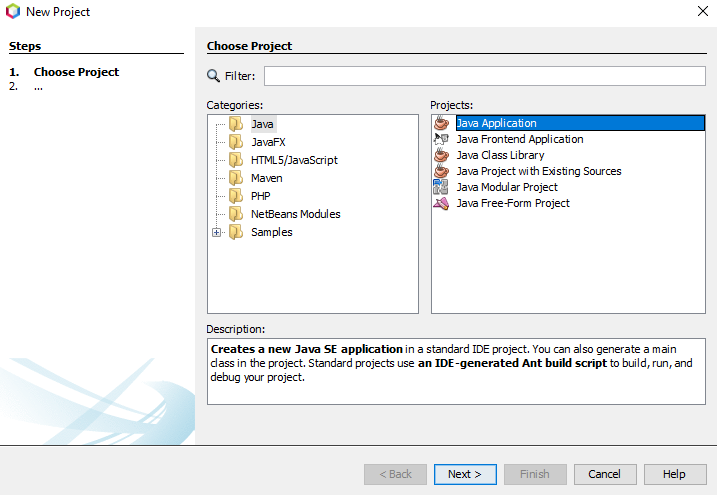717x495 pixels.
Task: Select Java Application project type
Action: 580,123
